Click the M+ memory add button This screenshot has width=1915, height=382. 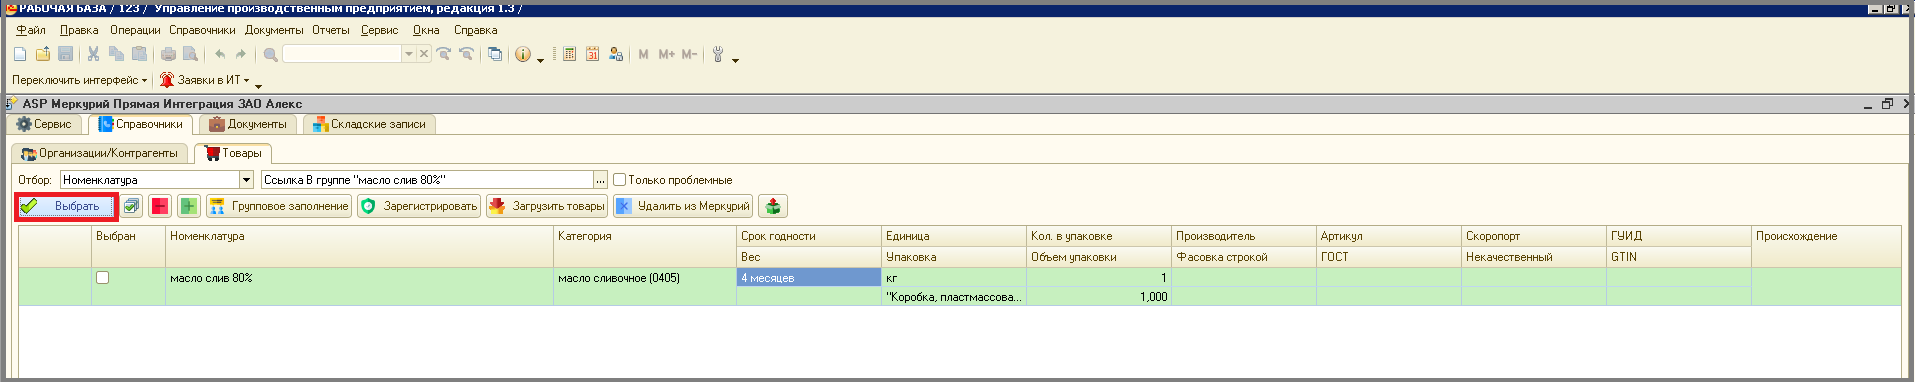(666, 54)
